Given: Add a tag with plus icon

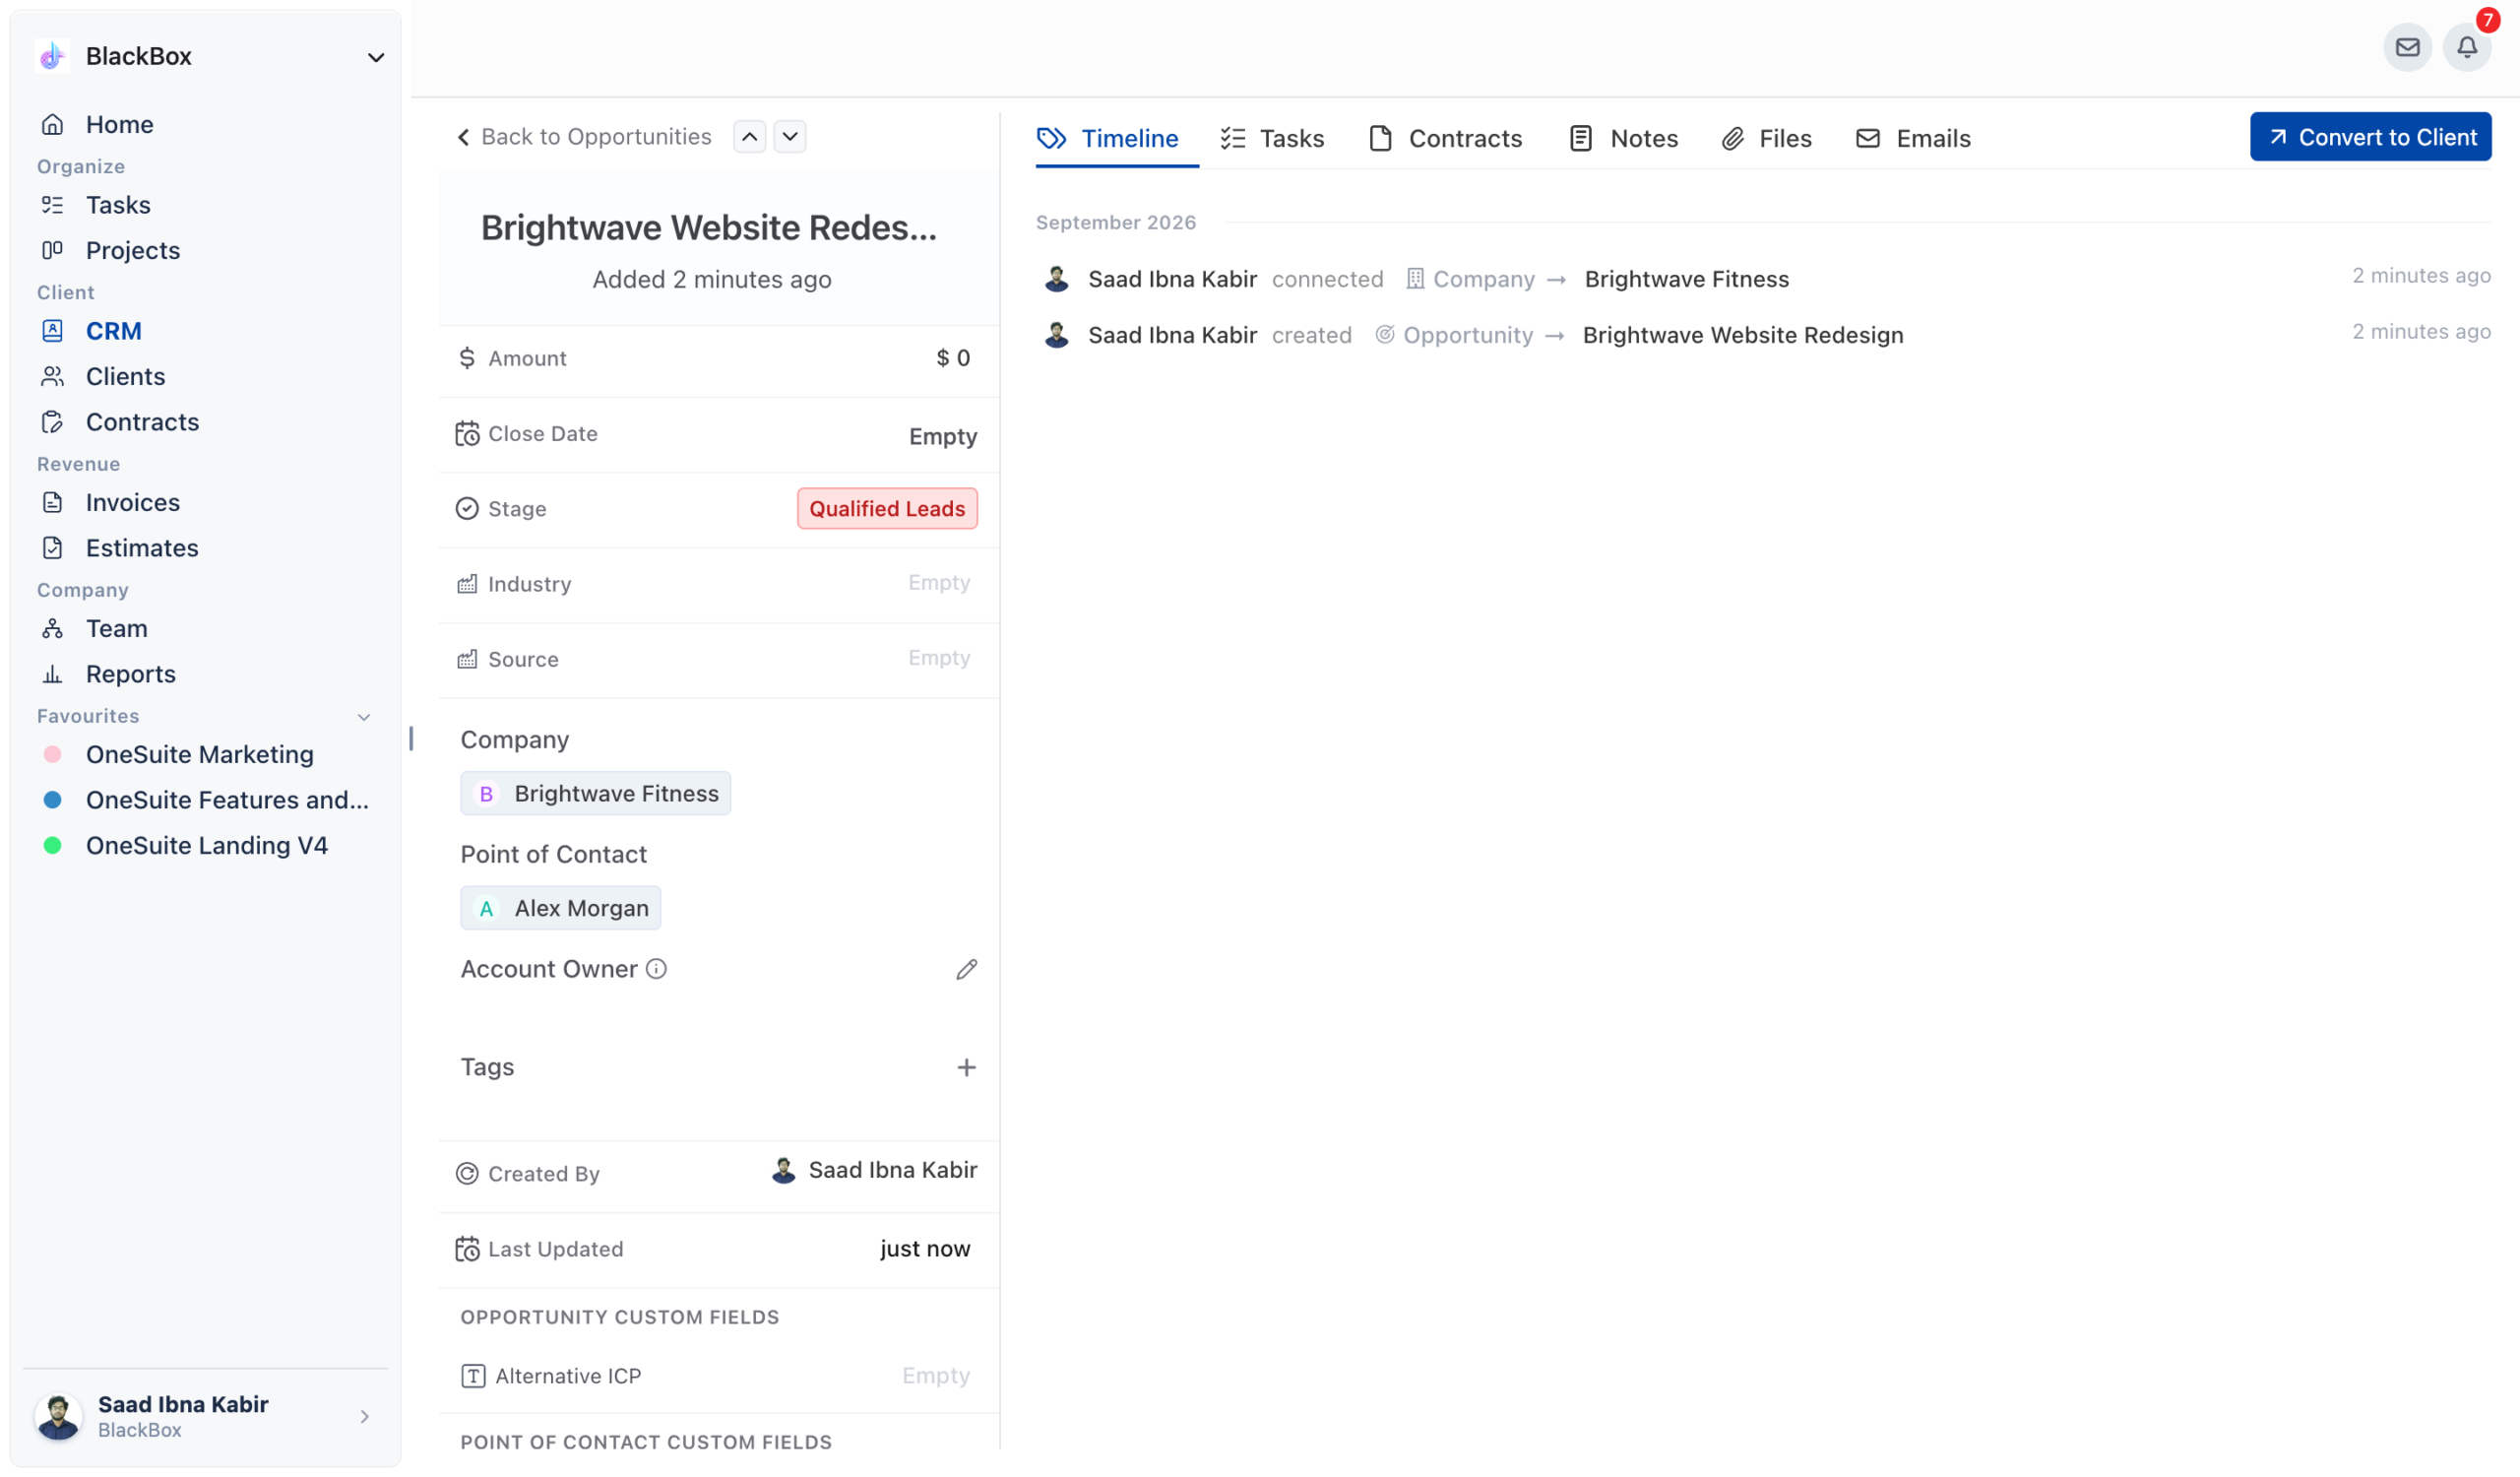Looking at the screenshot, I should [x=966, y=1068].
